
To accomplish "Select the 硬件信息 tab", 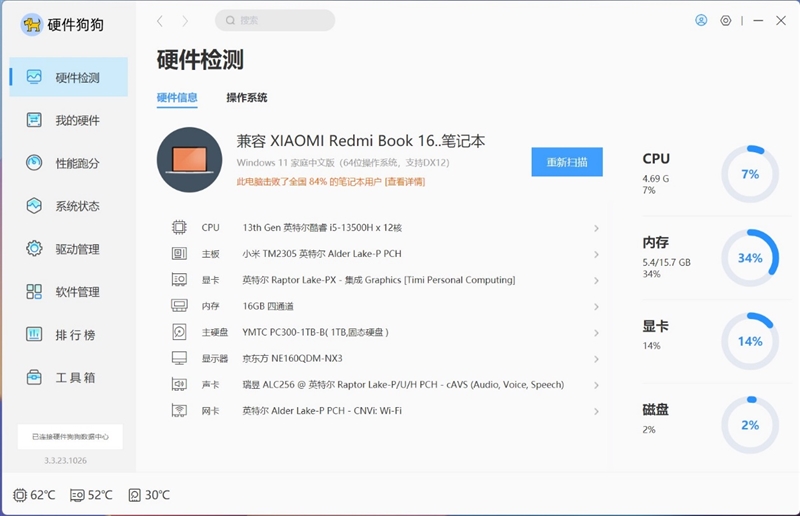I will [177, 98].
